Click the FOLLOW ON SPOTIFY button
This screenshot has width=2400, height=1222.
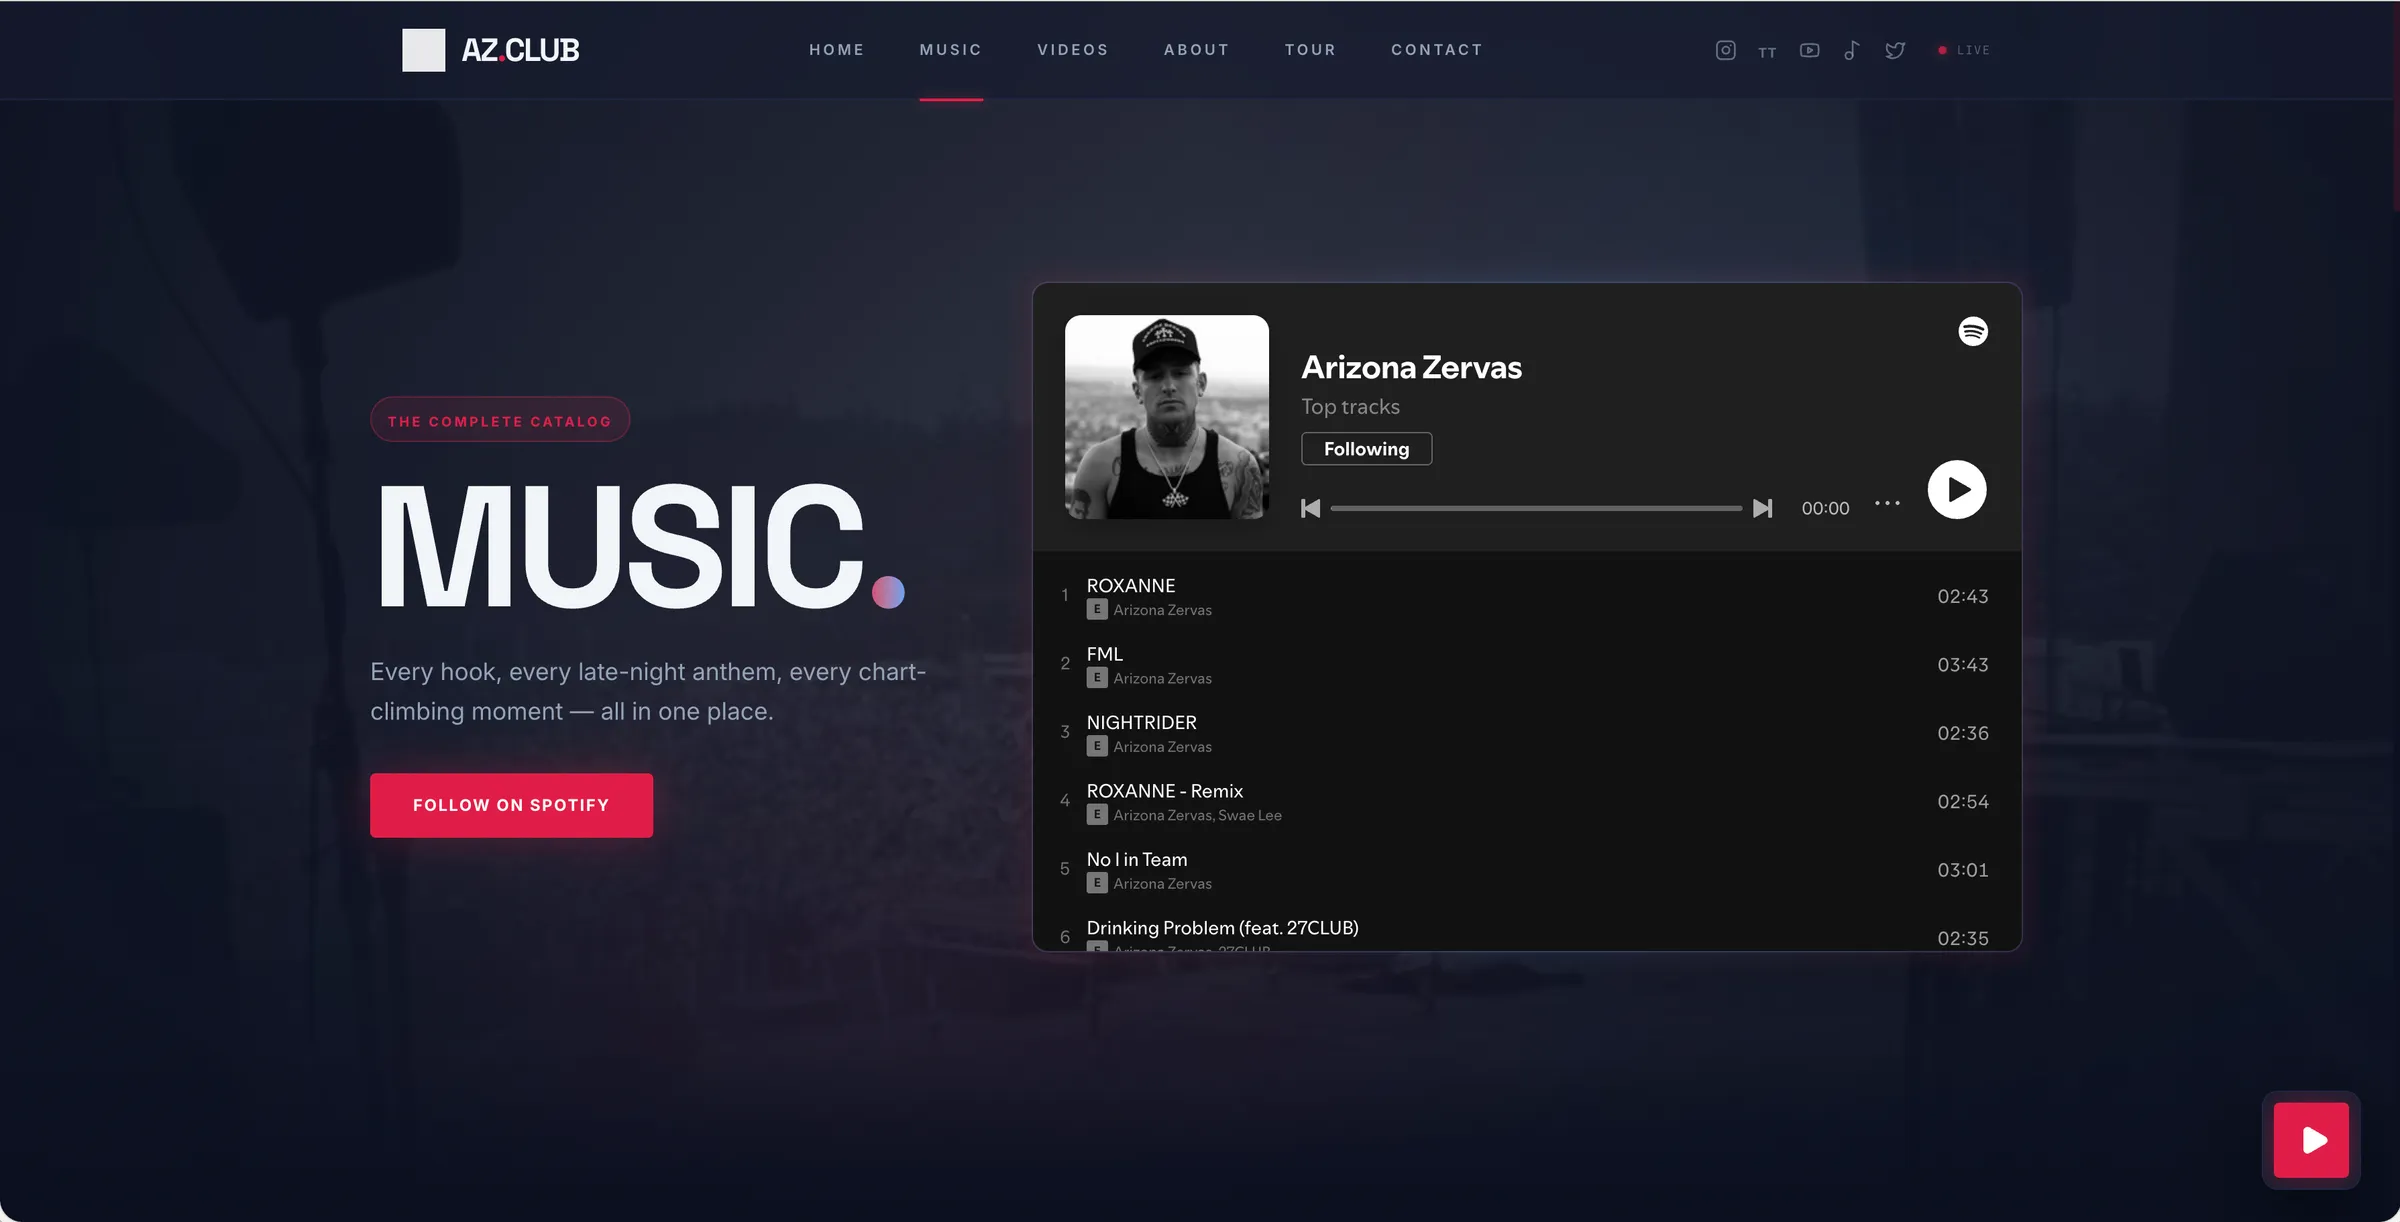click(x=511, y=805)
